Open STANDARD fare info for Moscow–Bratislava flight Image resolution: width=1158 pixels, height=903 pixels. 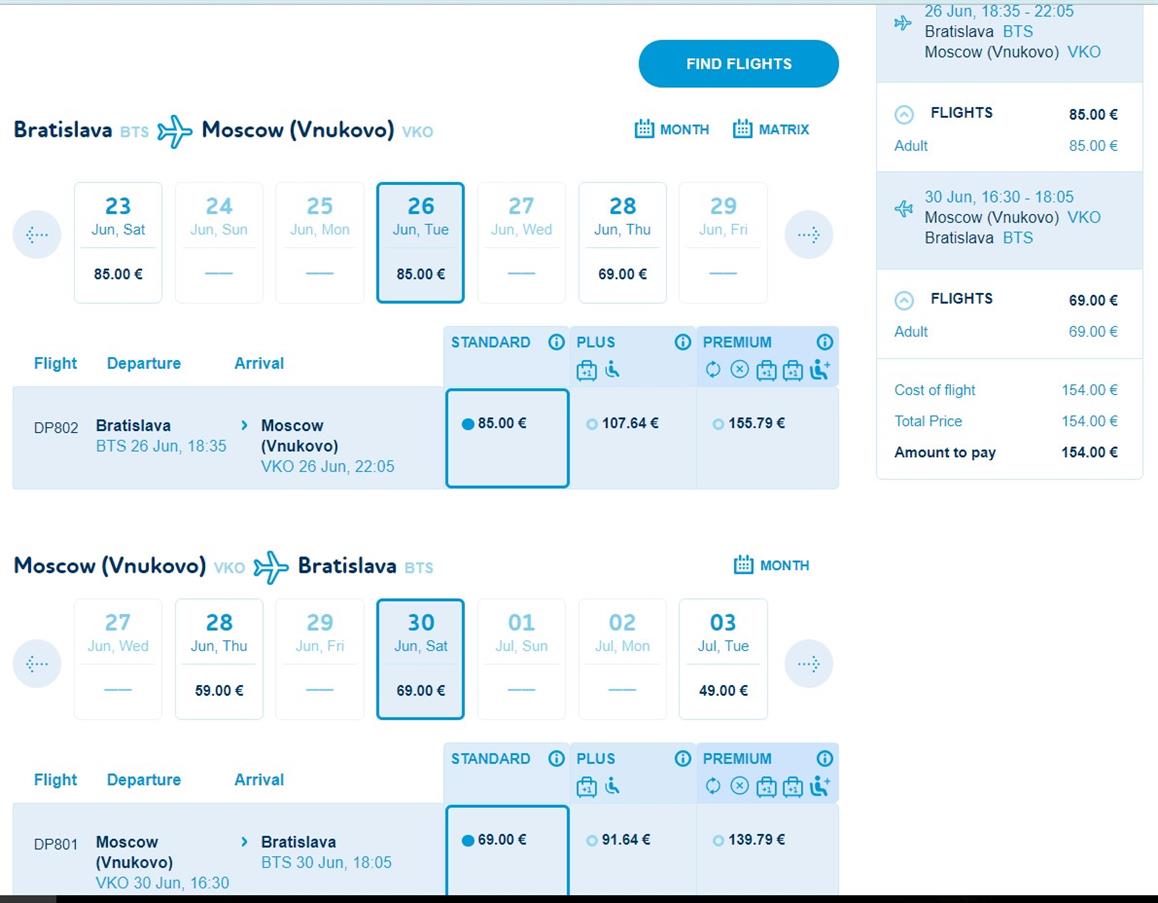[x=556, y=758]
